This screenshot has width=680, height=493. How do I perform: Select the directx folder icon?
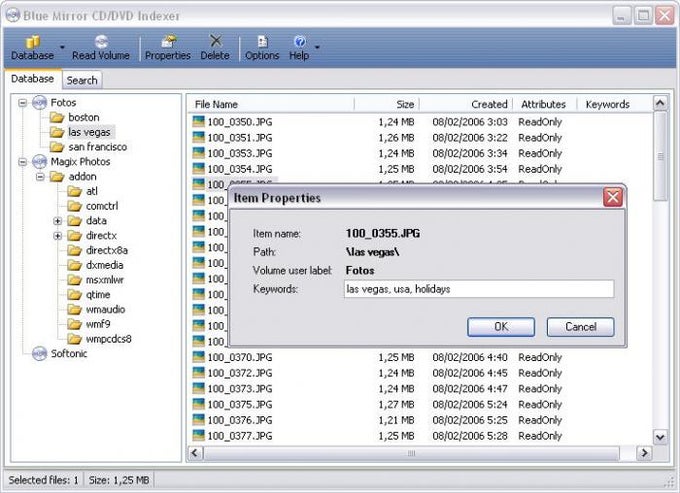point(75,235)
